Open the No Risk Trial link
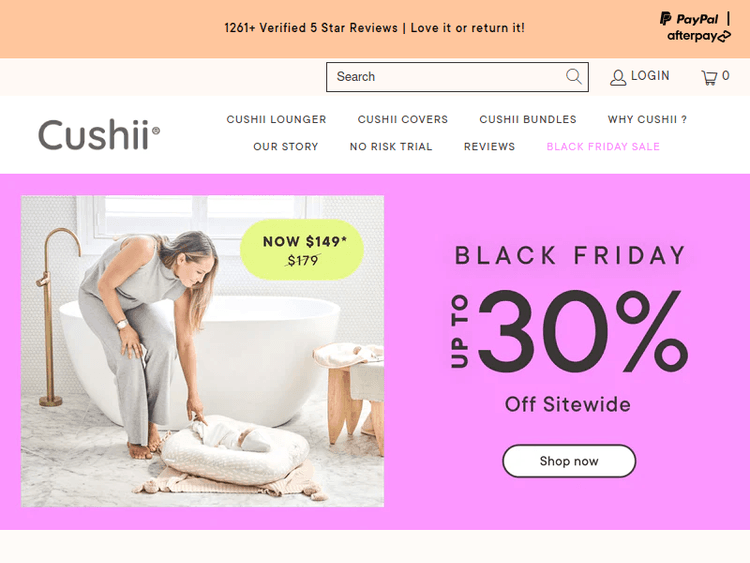750x563 pixels. tap(391, 146)
